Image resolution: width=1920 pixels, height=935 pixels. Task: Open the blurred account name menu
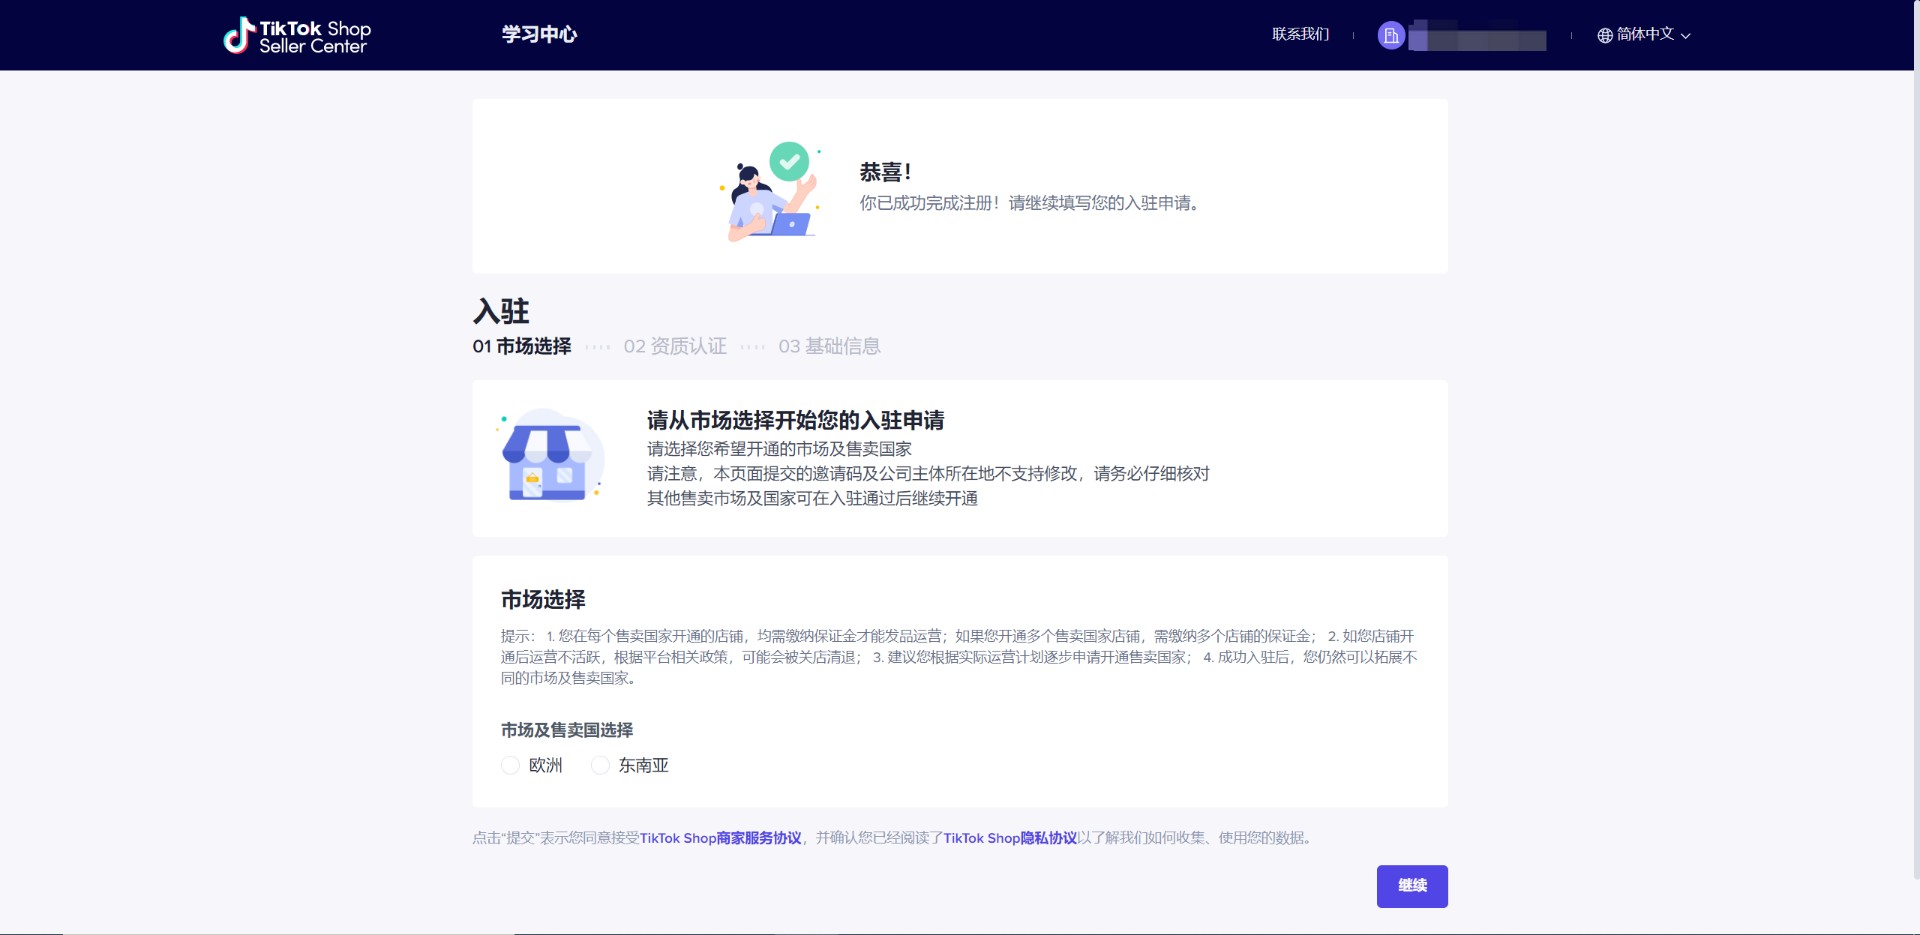click(1477, 37)
